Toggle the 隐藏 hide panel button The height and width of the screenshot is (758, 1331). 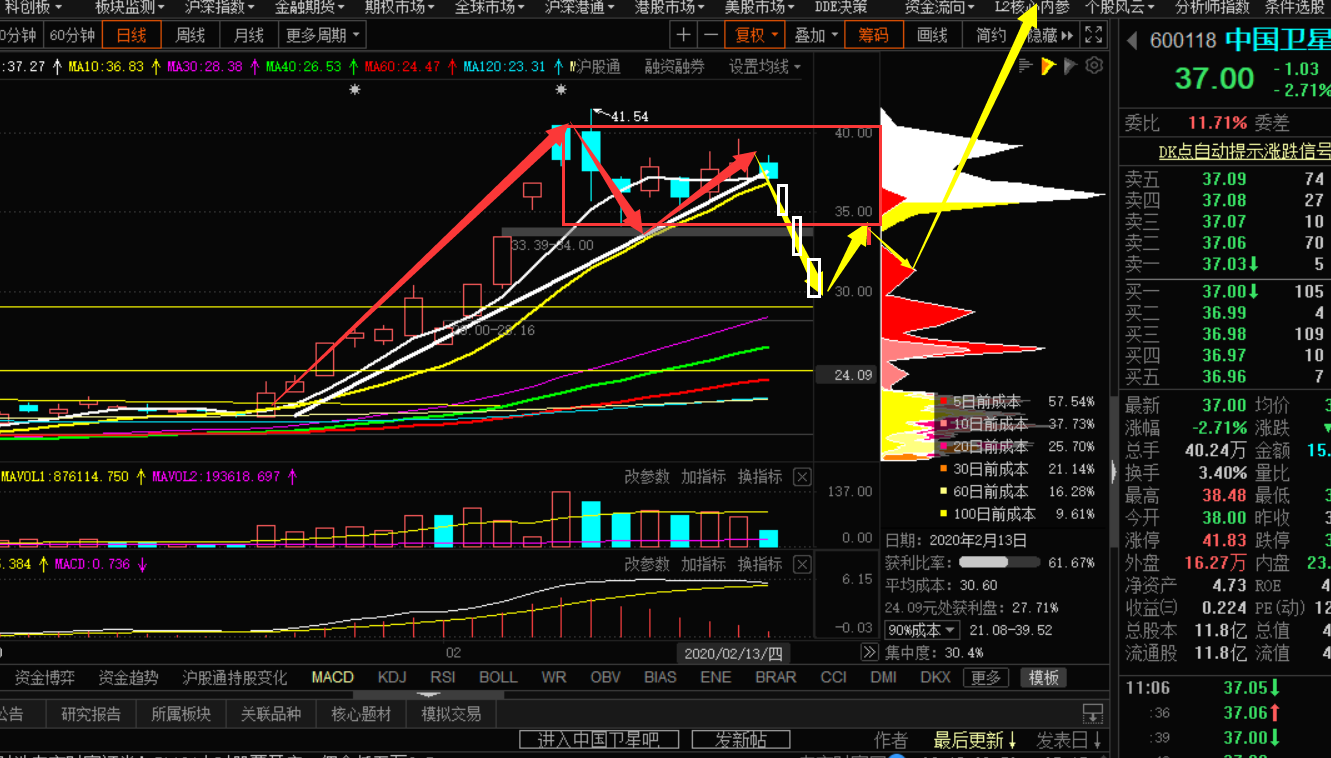[1049, 35]
